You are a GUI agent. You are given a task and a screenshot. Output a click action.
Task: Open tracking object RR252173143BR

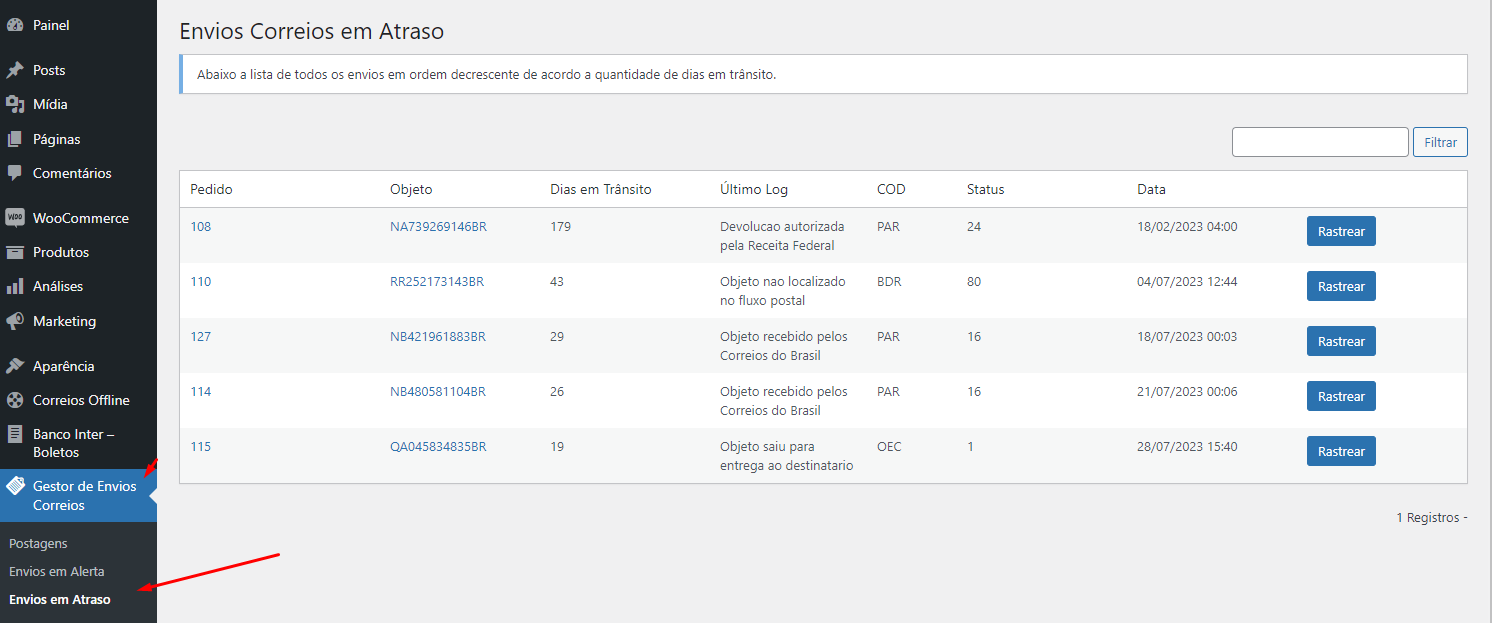point(437,281)
